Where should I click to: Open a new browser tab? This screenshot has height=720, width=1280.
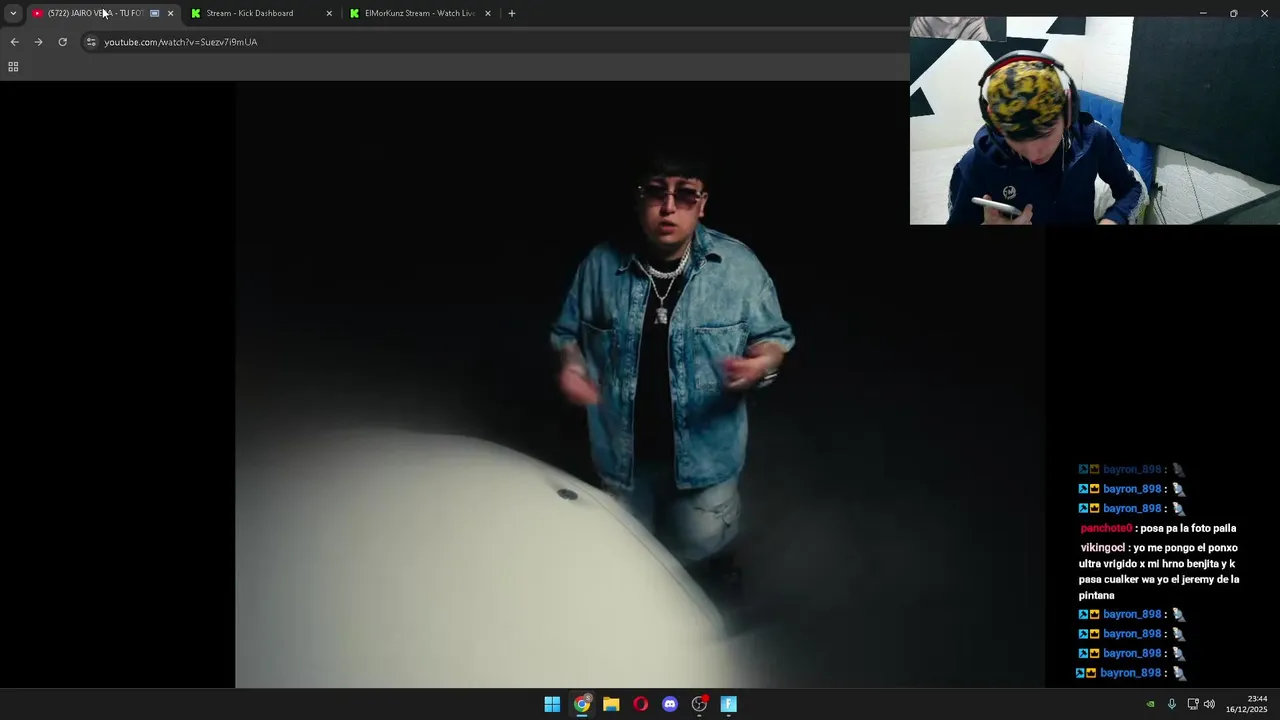[512, 13]
